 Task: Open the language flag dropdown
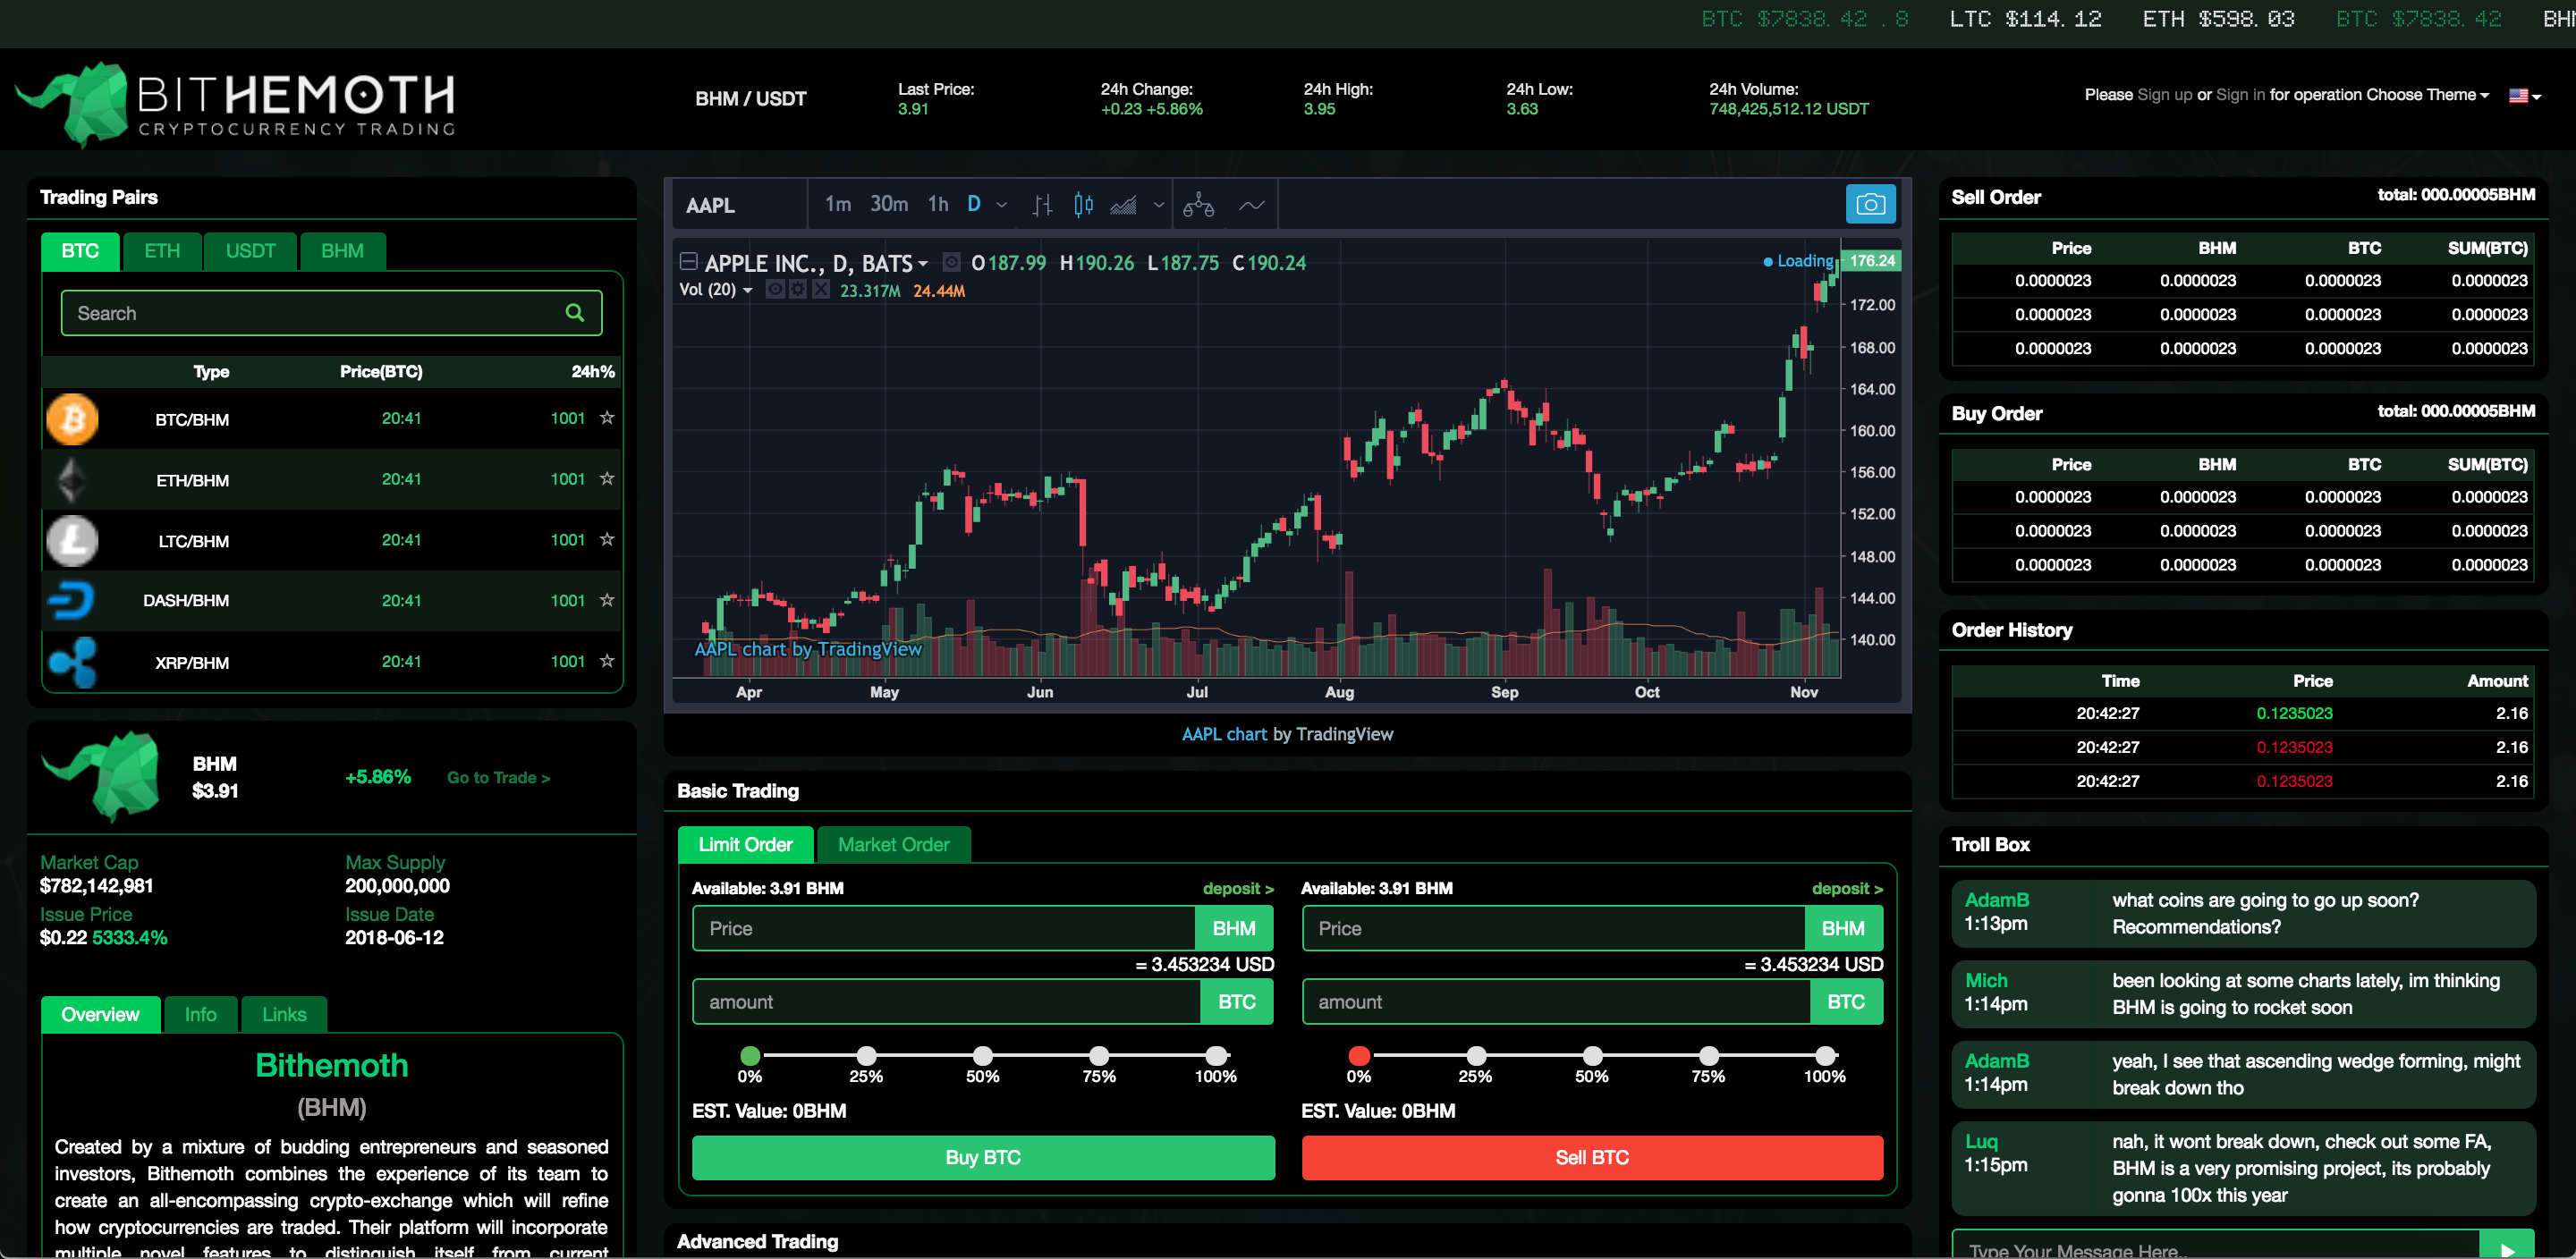pyautogui.click(x=2524, y=96)
